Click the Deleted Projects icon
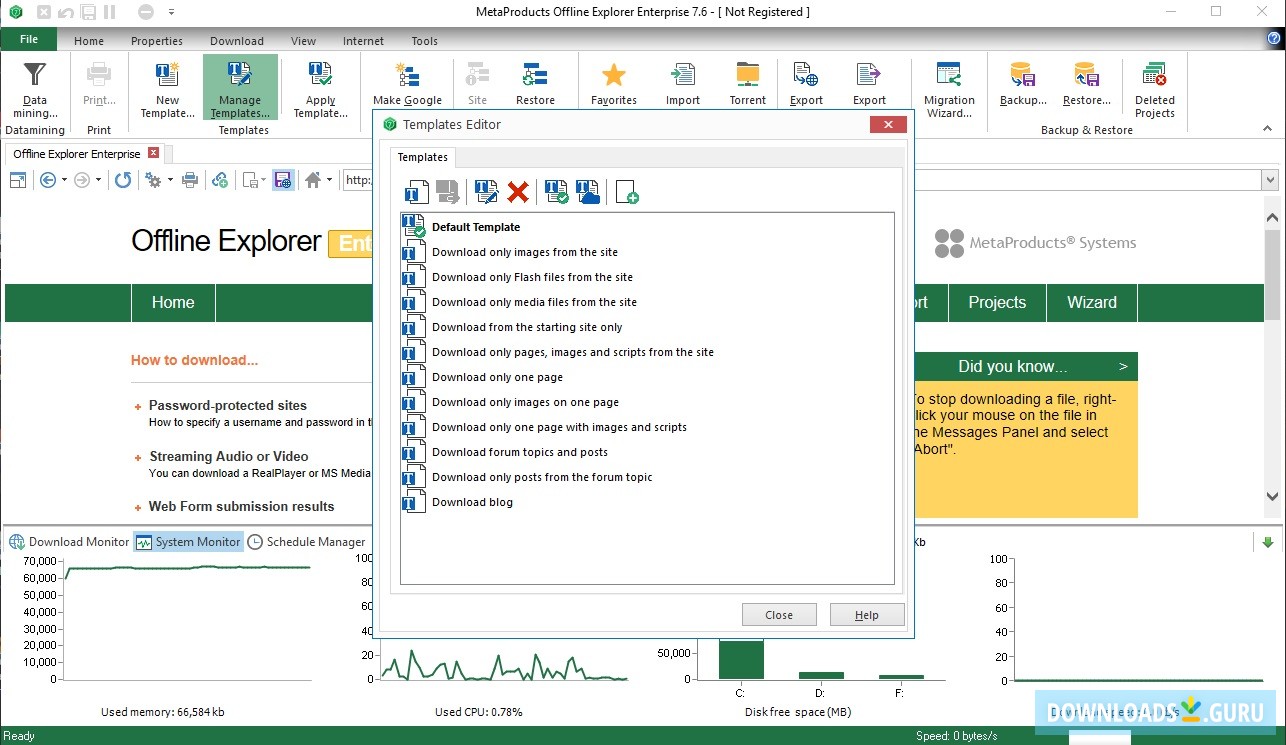1286x745 pixels. (1154, 82)
